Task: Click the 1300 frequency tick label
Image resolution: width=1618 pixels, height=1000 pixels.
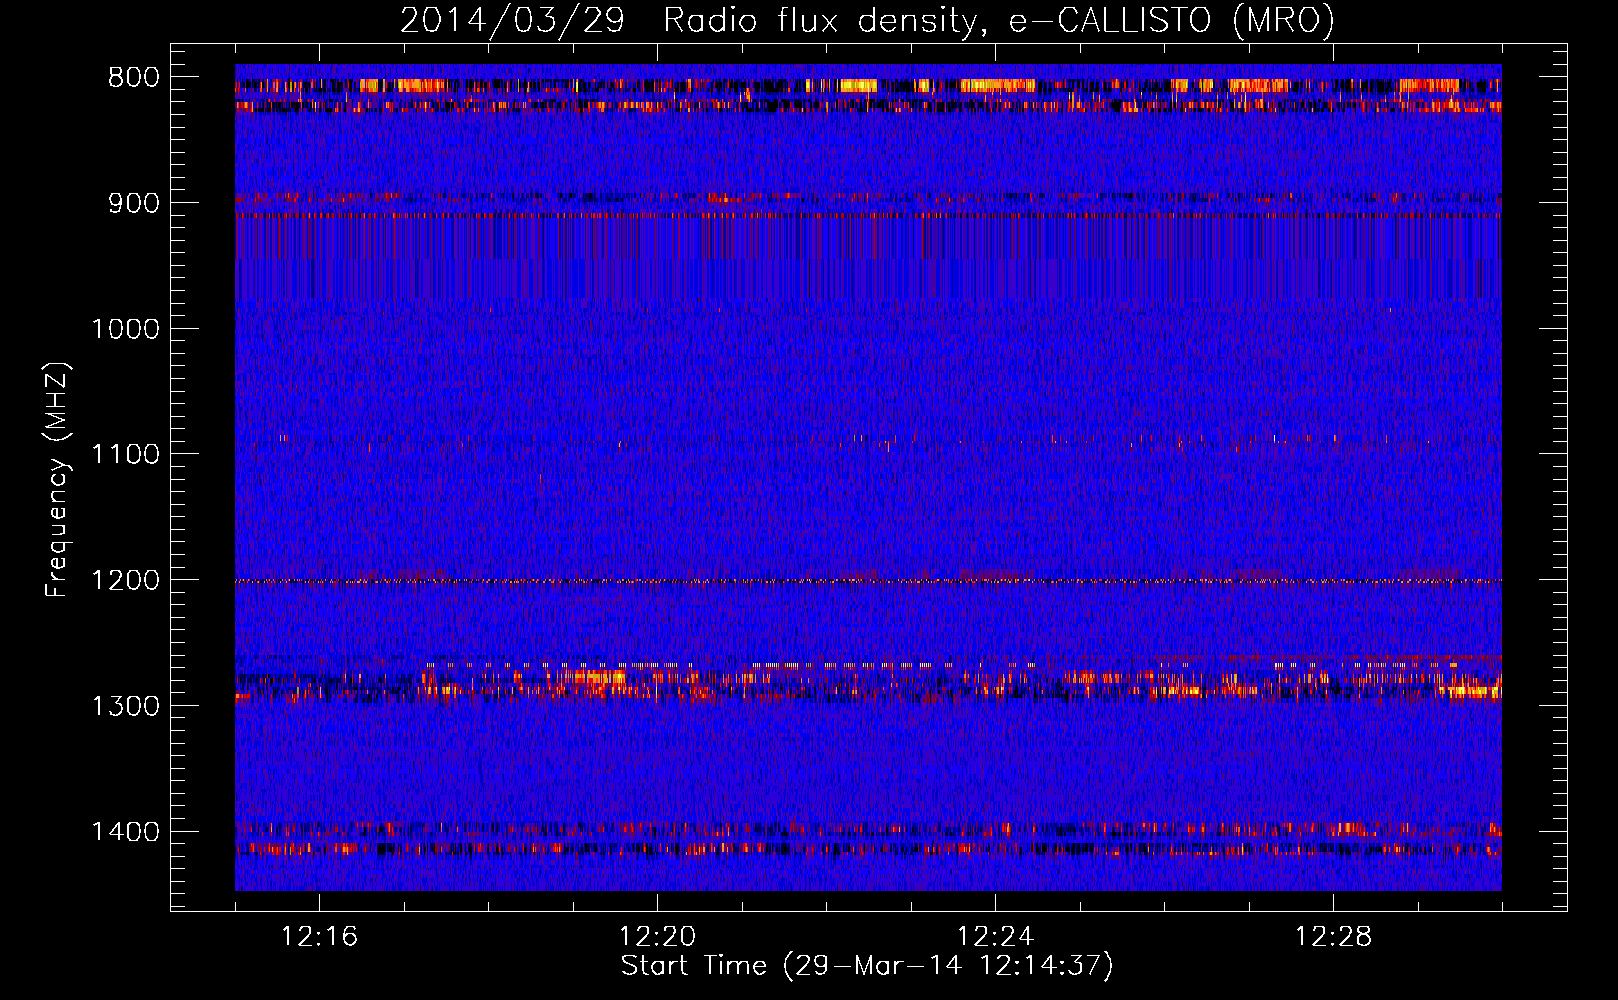Action: coord(125,706)
